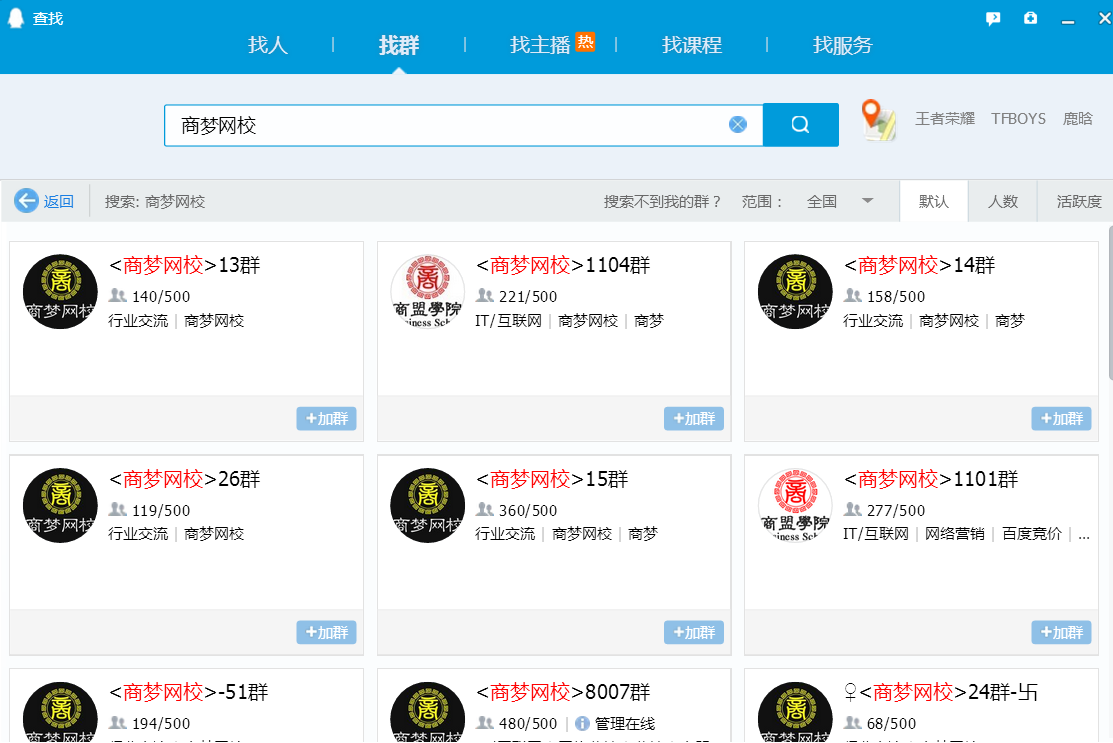This screenshot has height=743, width=1113.
Task: Click +加群 for <商梦网校>14群
Action: click(x=1061, y=419)
